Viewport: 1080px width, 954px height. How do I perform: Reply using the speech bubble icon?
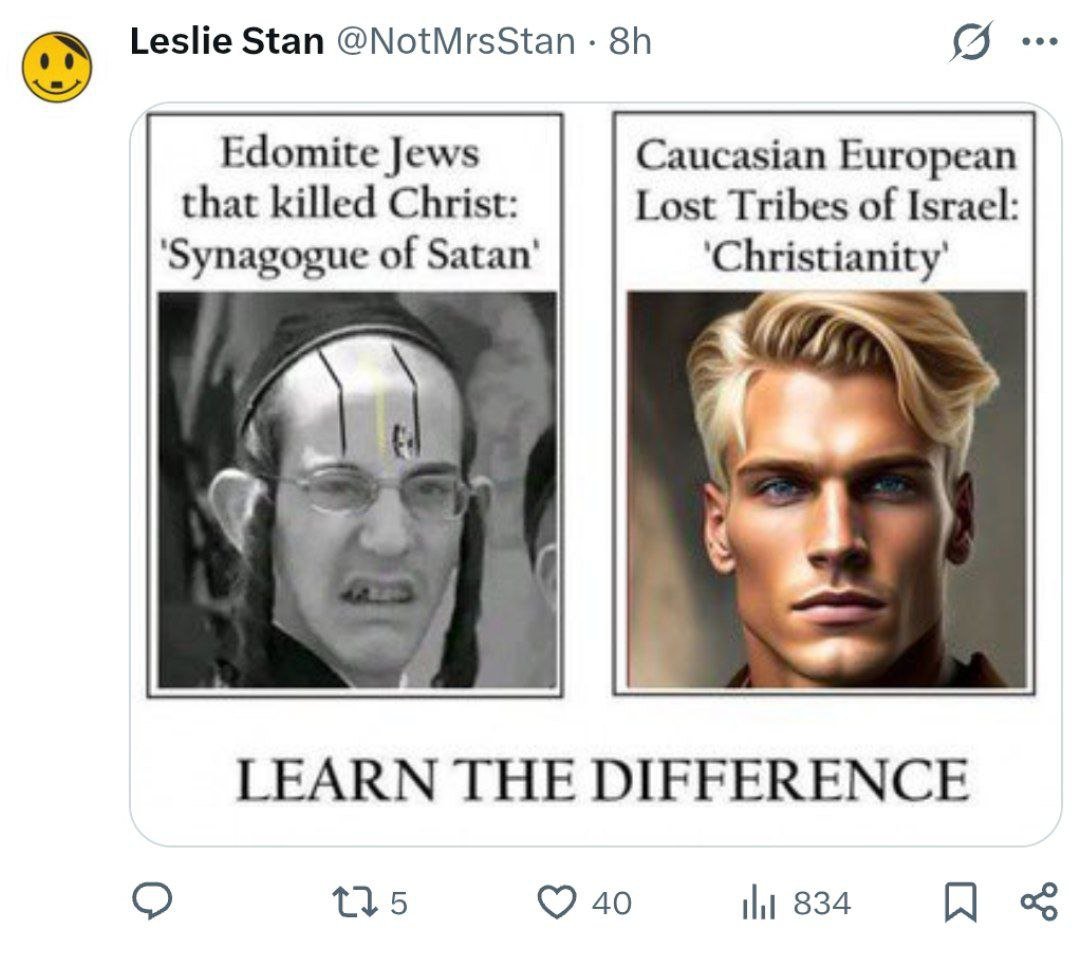(x=152, y=902)
